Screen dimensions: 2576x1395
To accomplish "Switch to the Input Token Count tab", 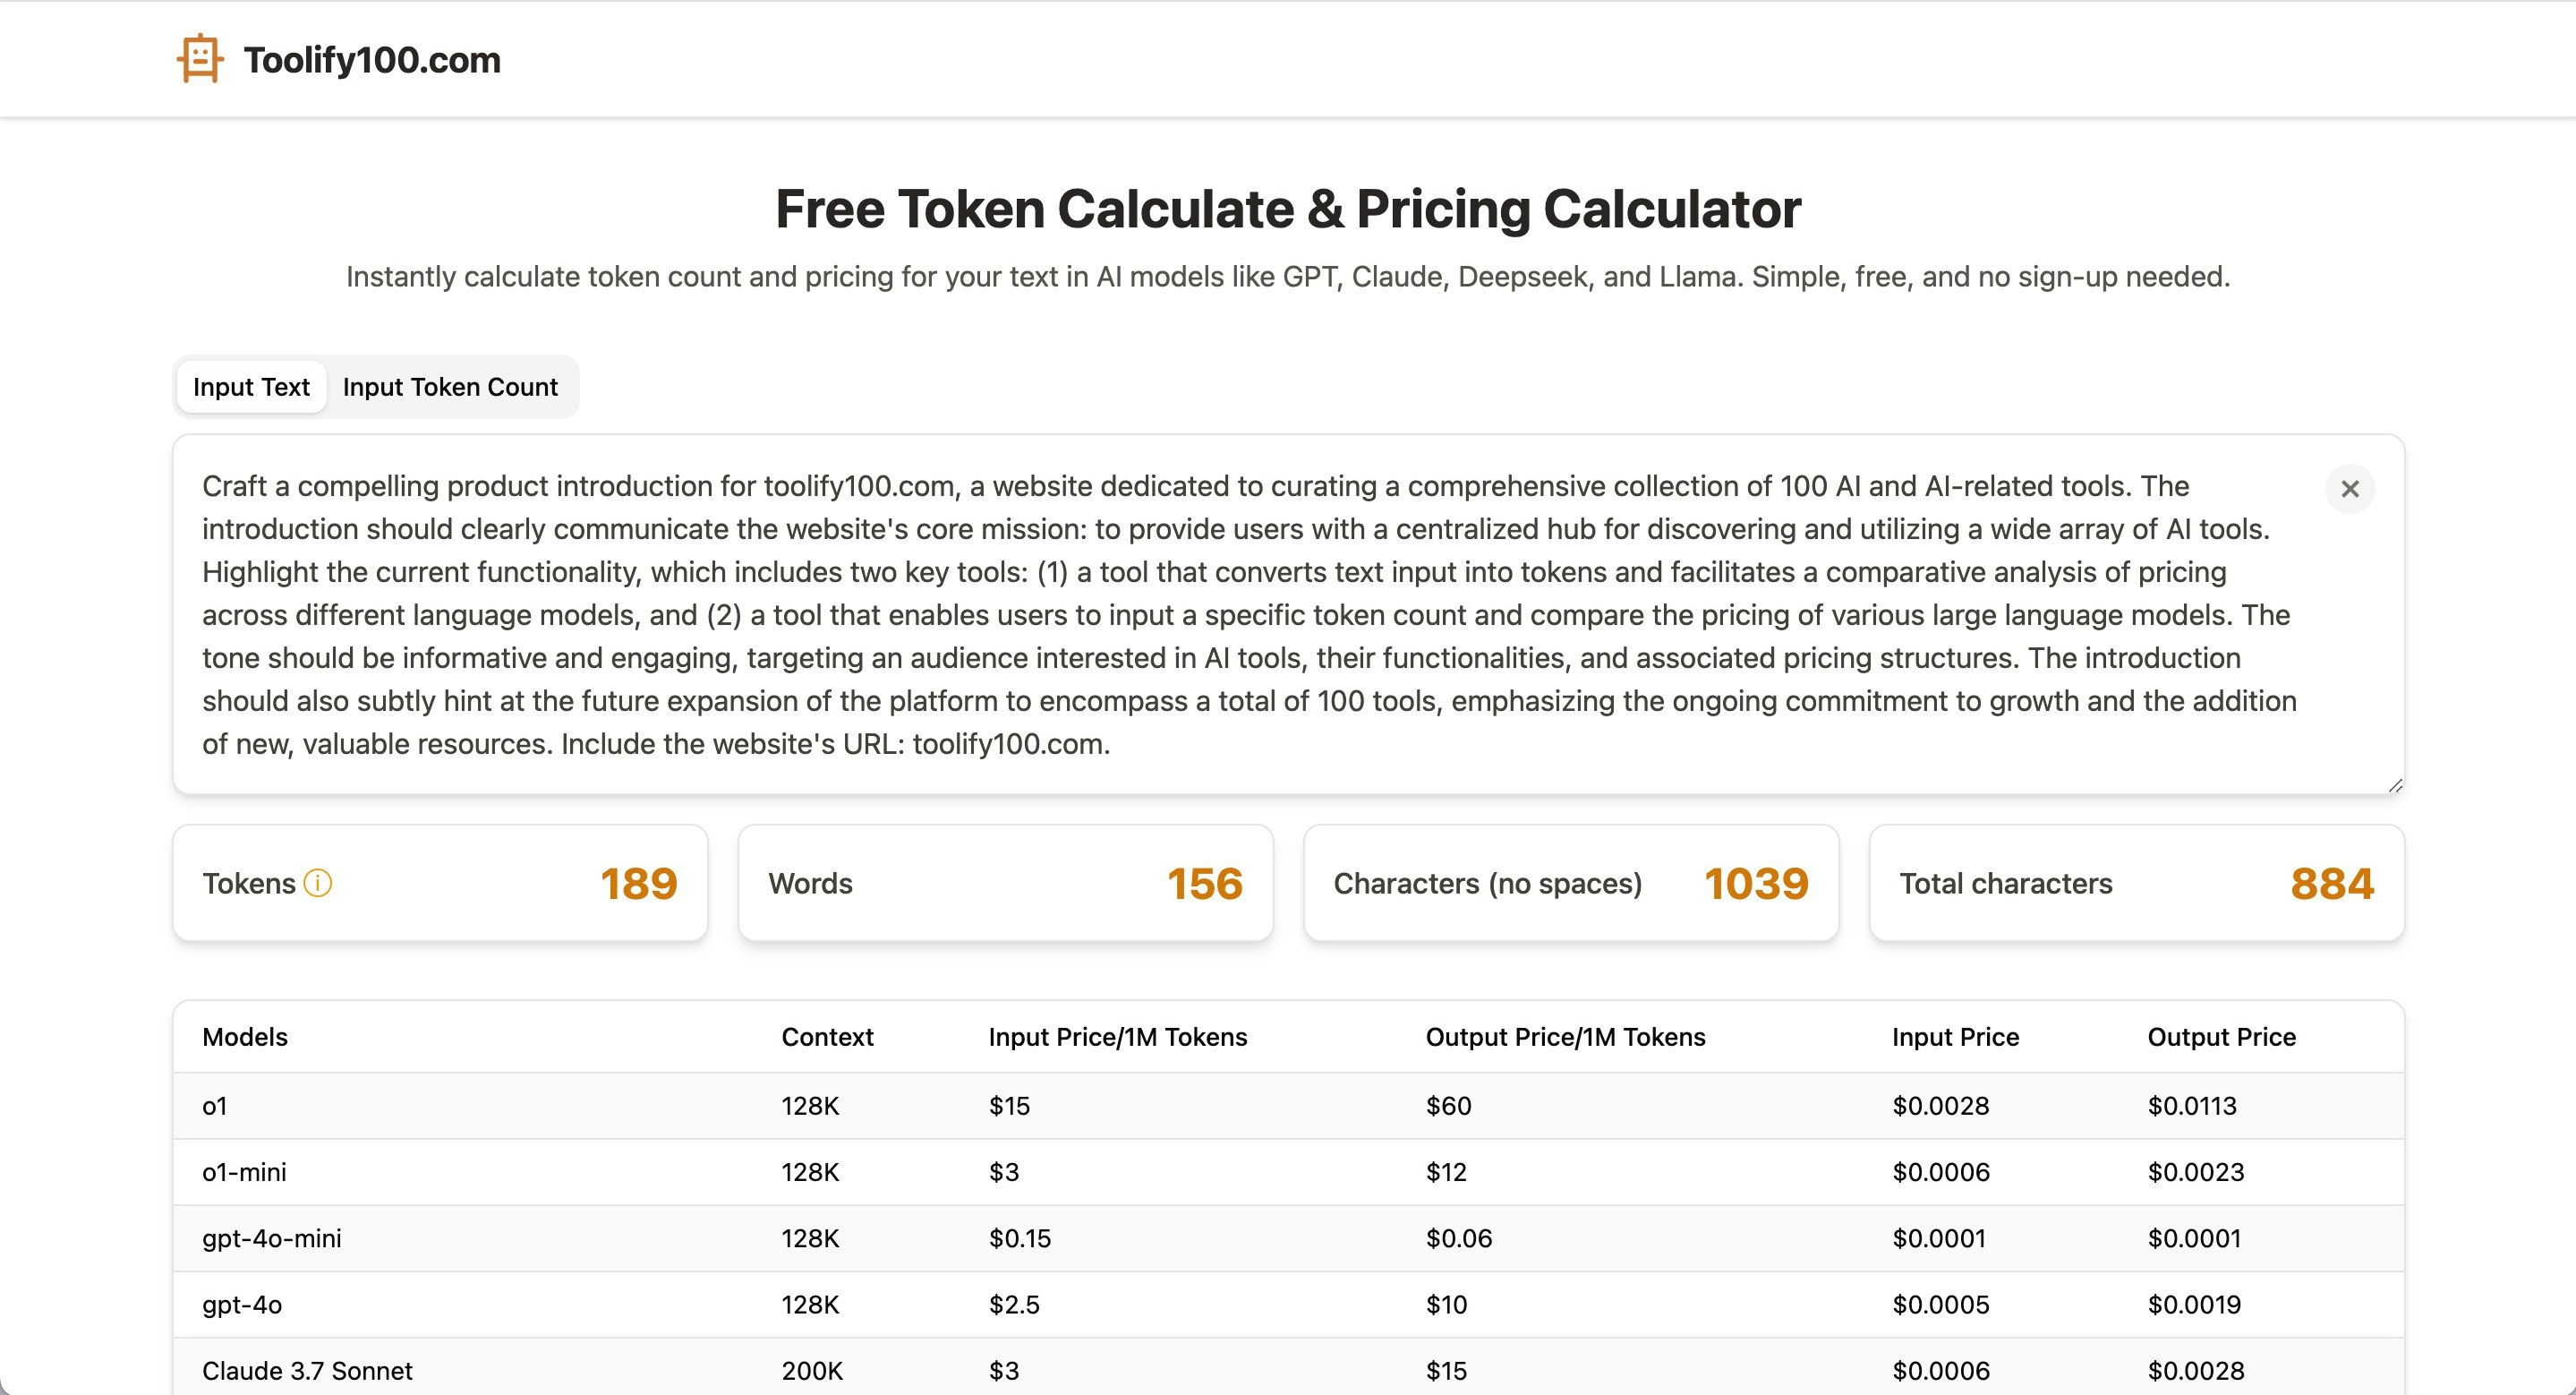I will [450, 387].
